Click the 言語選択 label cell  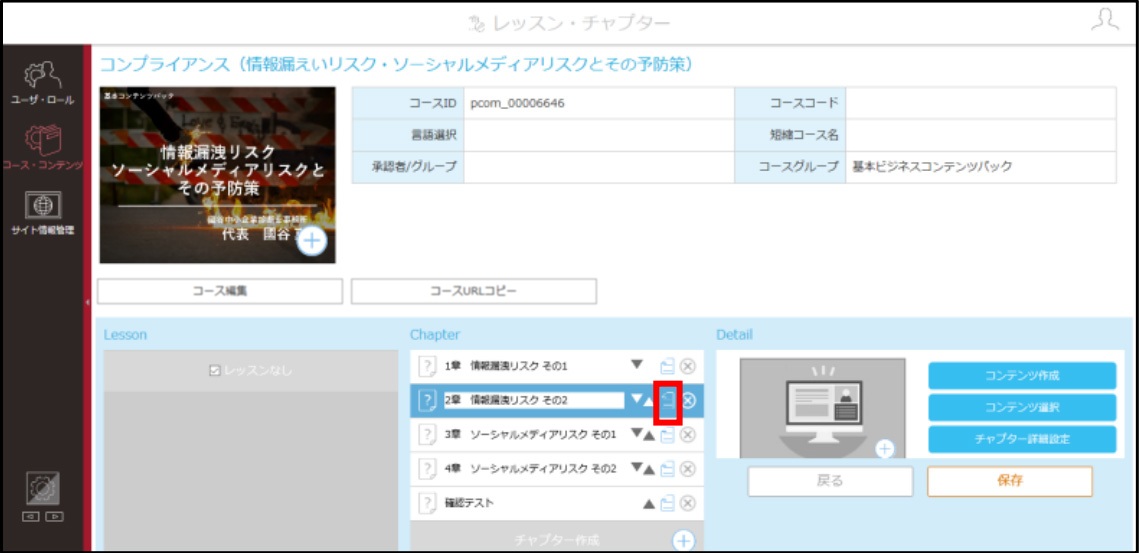[408, 135]
